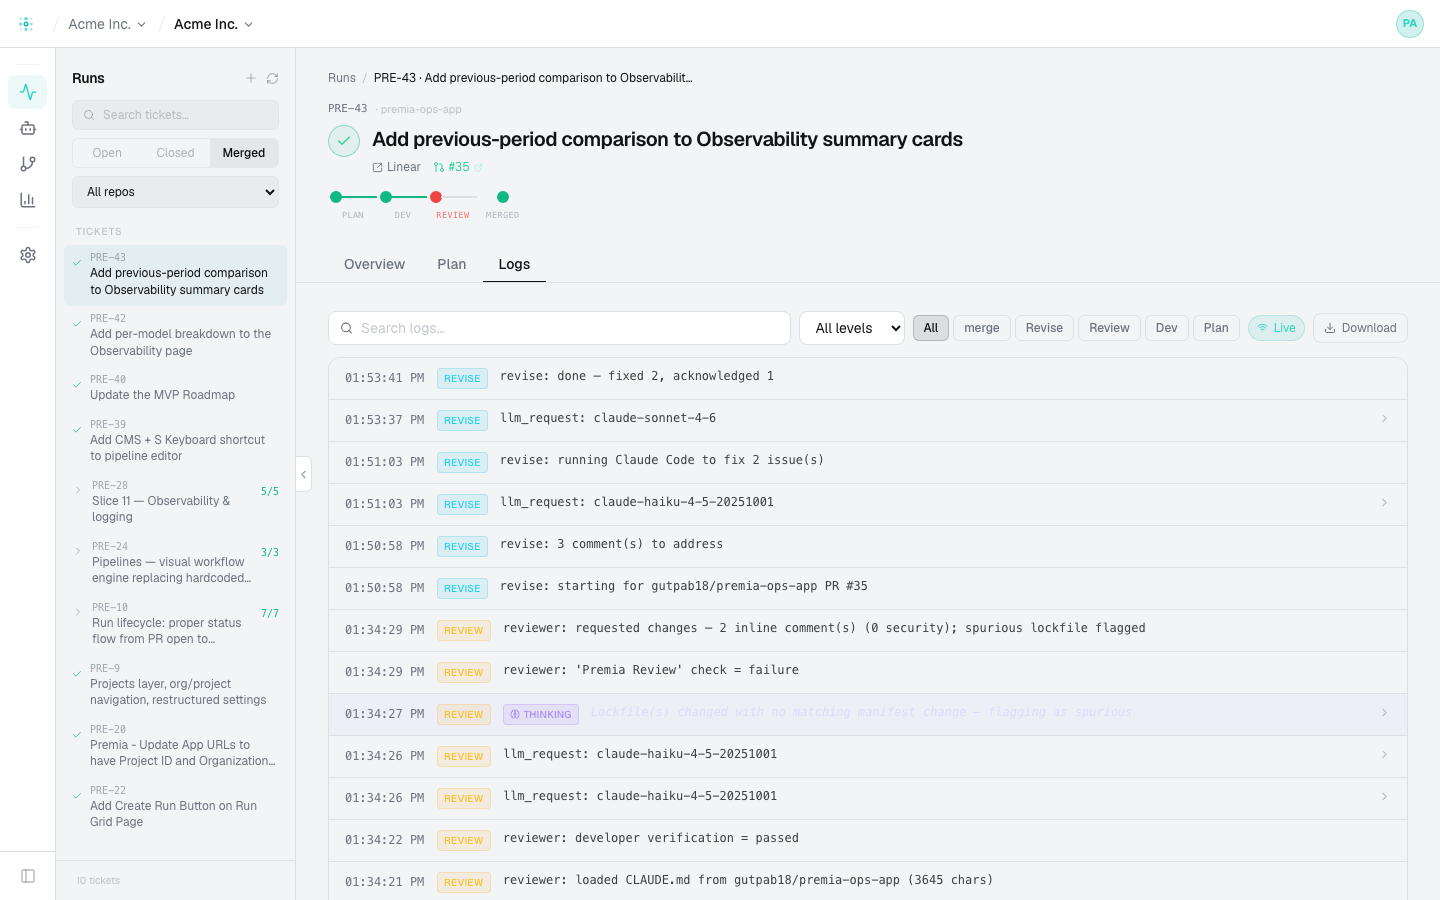
Task: Filter logs by Plan chip
Action: 1216,328
